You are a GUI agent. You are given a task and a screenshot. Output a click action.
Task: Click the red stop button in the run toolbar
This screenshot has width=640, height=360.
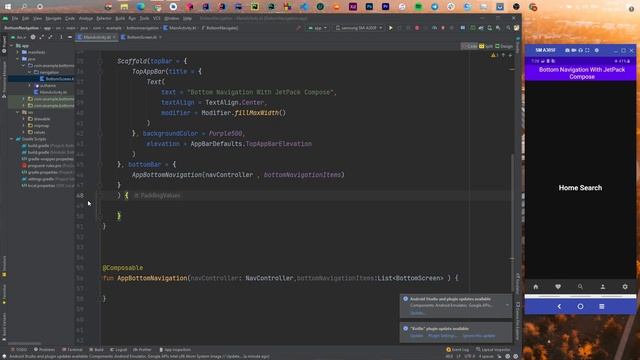[x=417, y=28]
